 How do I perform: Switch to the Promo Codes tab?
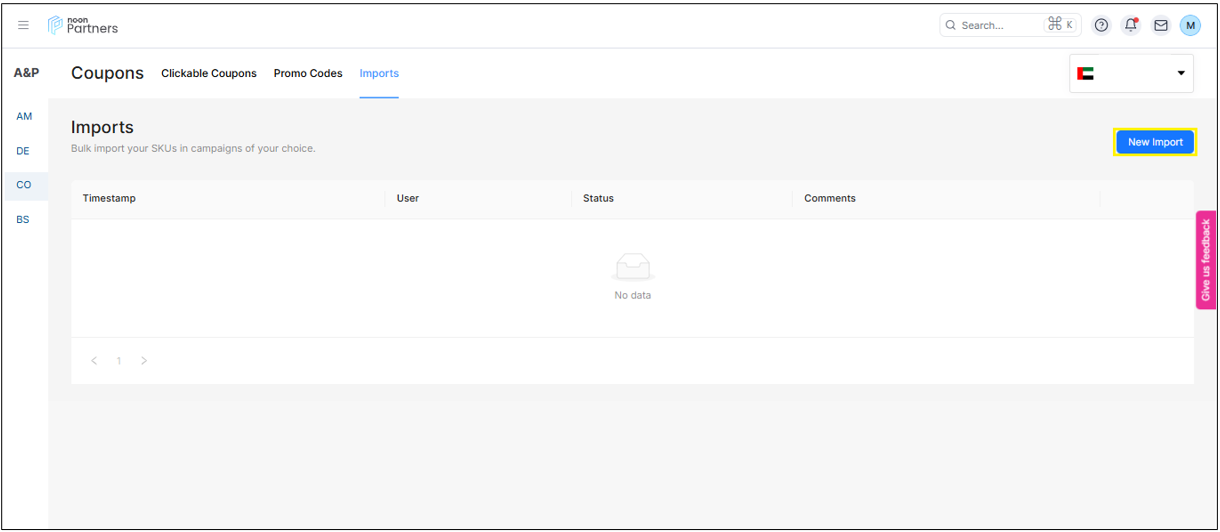point(308,73)
